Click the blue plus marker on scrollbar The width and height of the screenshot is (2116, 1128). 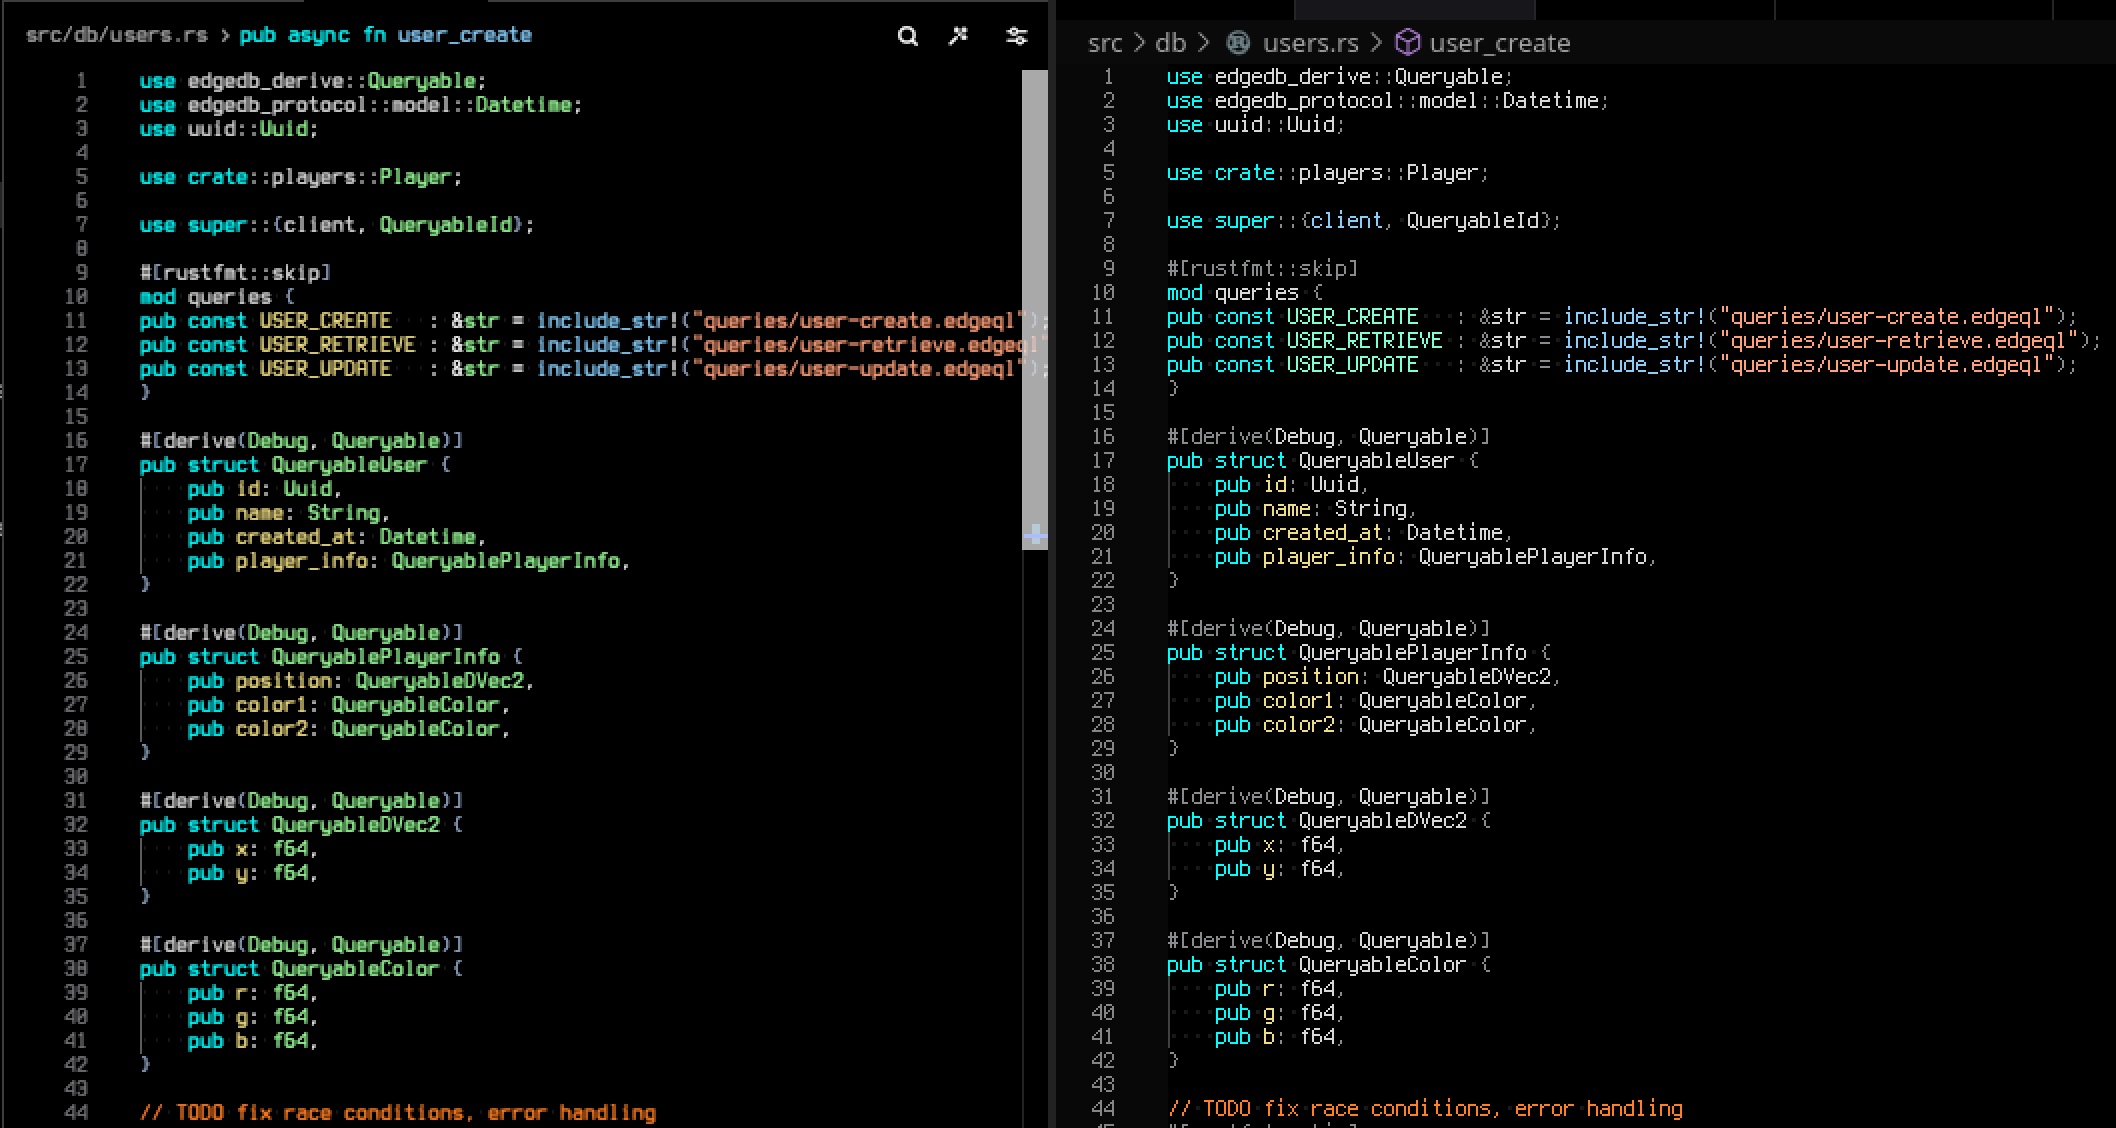point(1035,536)
